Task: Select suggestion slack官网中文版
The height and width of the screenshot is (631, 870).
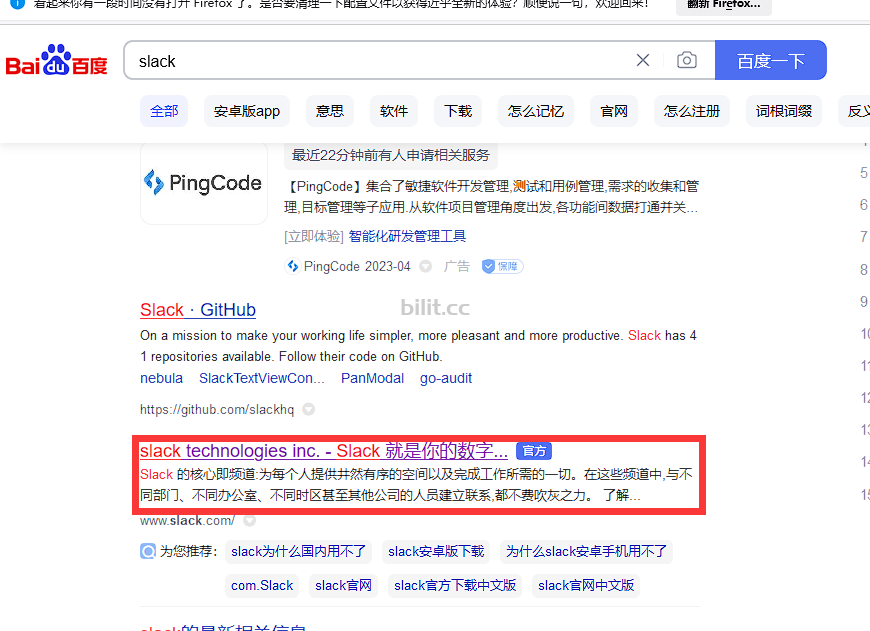Action: coord(586,586)
